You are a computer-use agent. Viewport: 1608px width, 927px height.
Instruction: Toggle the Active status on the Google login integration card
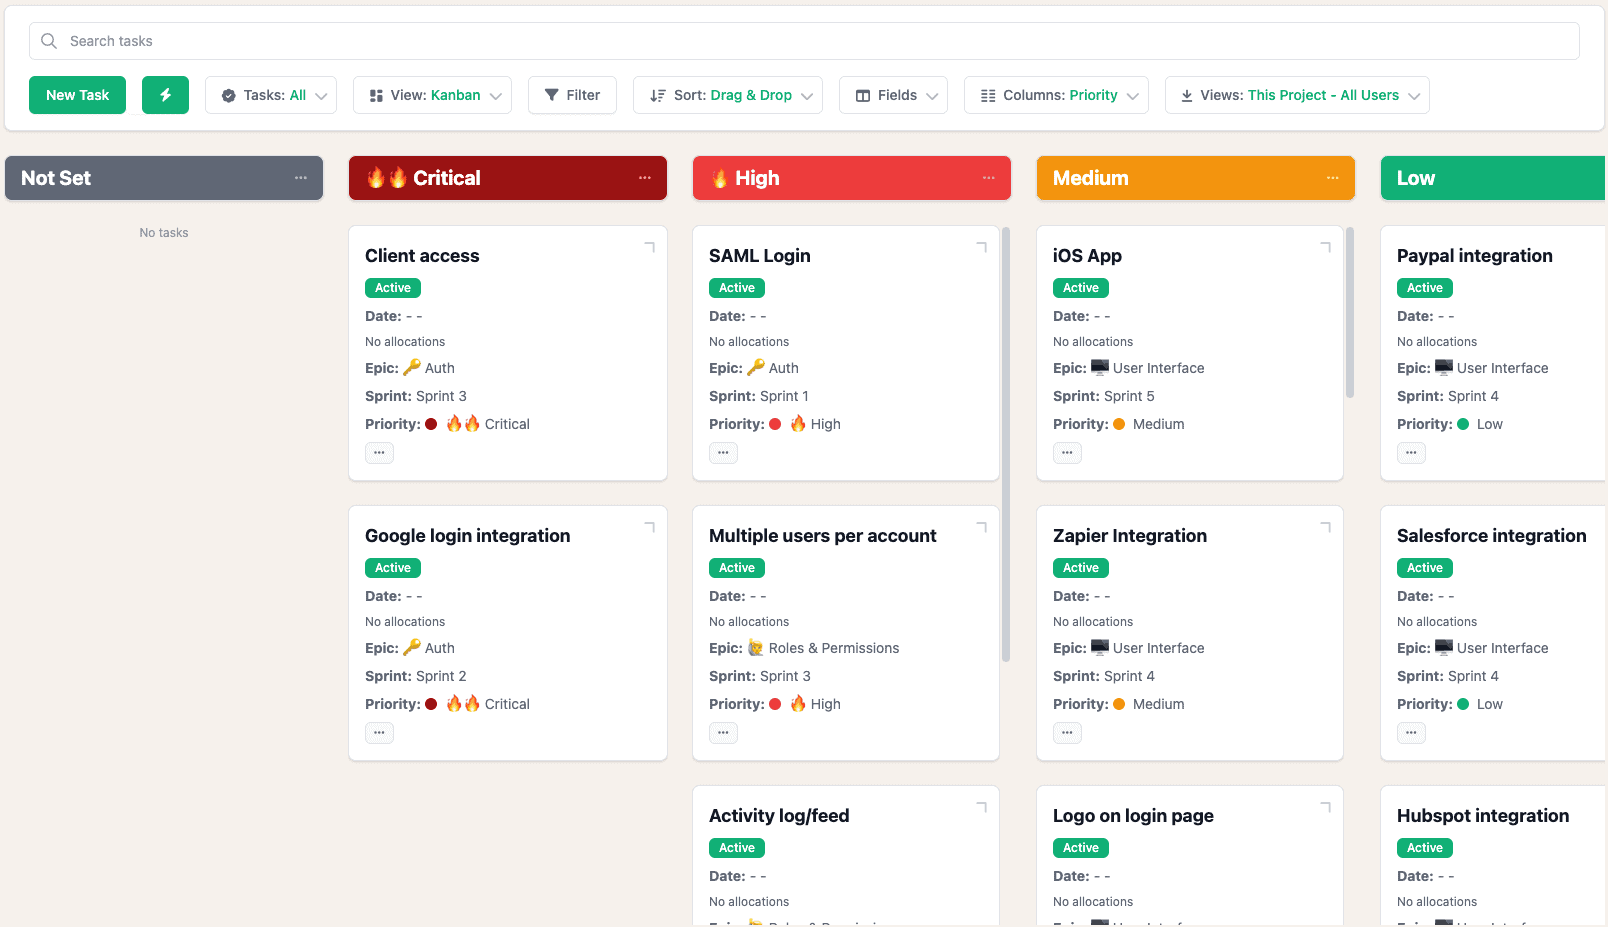pyautogui.click(x=392, y=567)
